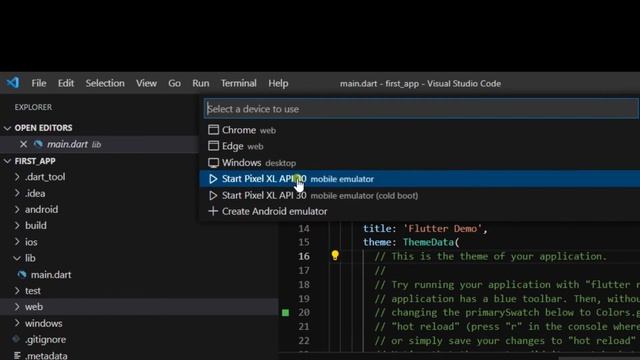Click the Chrome browser window icon
The image size is (640, 360).
[213, 130]
